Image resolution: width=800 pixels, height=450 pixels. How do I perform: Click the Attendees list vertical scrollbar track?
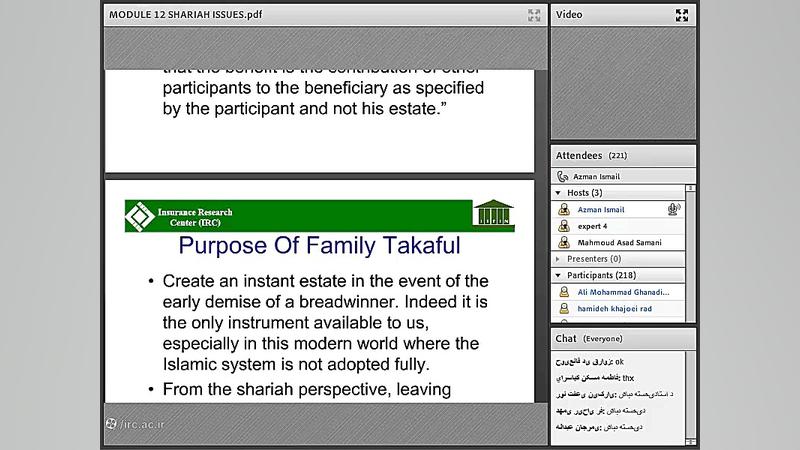click(x=690, y=255)
